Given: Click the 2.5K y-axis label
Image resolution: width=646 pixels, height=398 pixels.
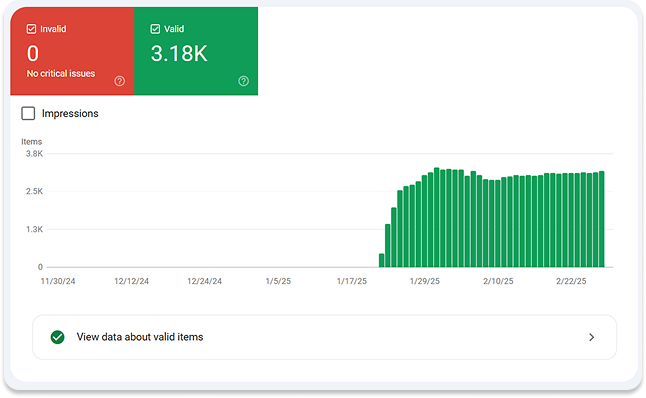Looking at the screenshot, I should pyautogui.click(x=34, y=191).
